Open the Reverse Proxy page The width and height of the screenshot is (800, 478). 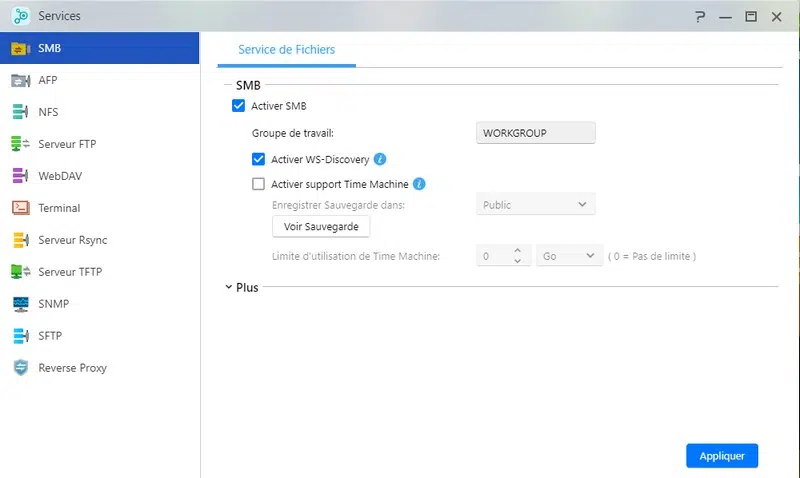[x=99, y=368]
